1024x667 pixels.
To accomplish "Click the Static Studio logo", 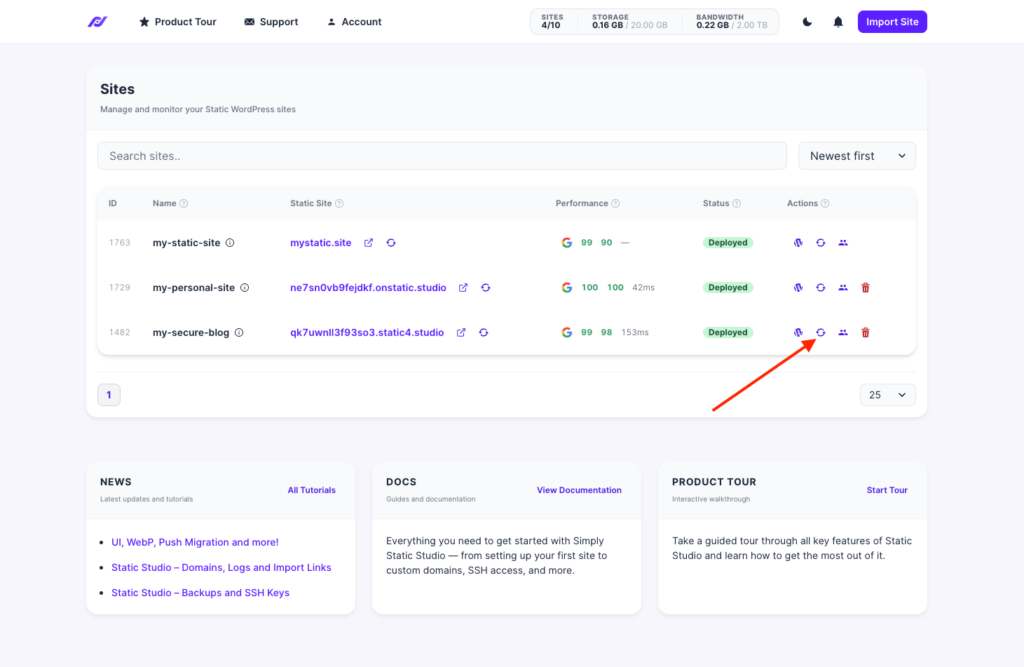I will (97, 22).
